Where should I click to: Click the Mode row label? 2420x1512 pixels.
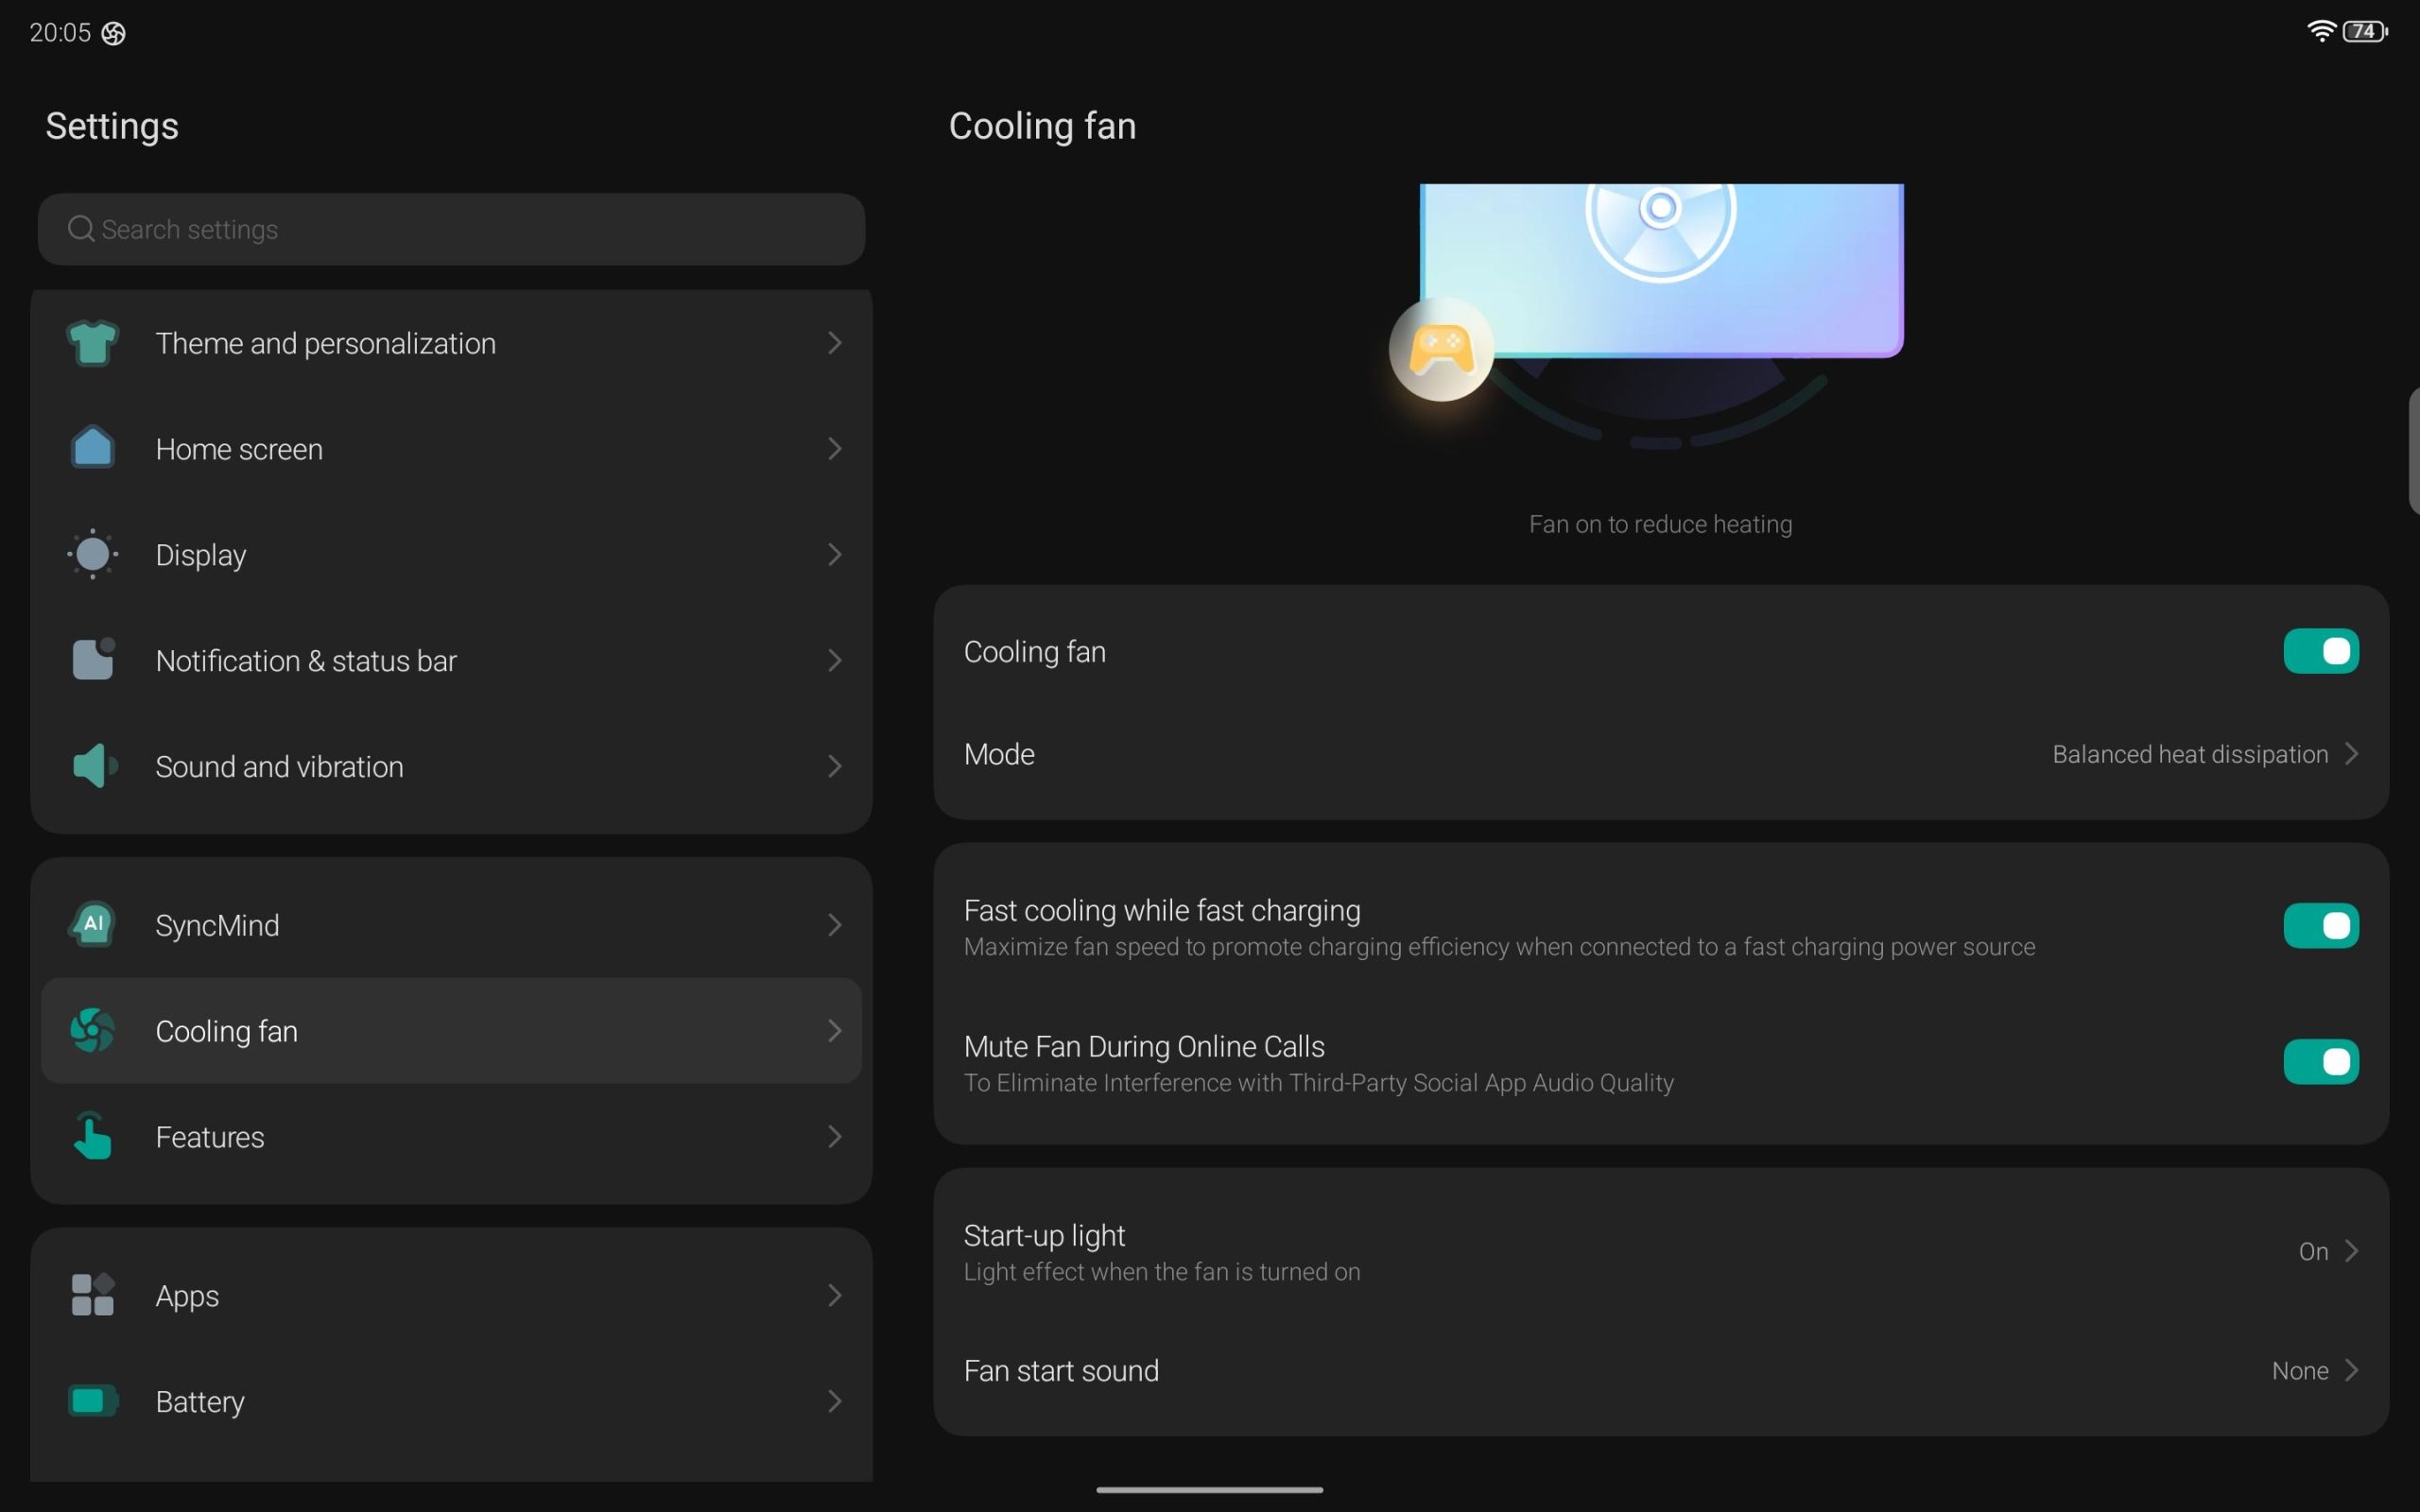999,754
